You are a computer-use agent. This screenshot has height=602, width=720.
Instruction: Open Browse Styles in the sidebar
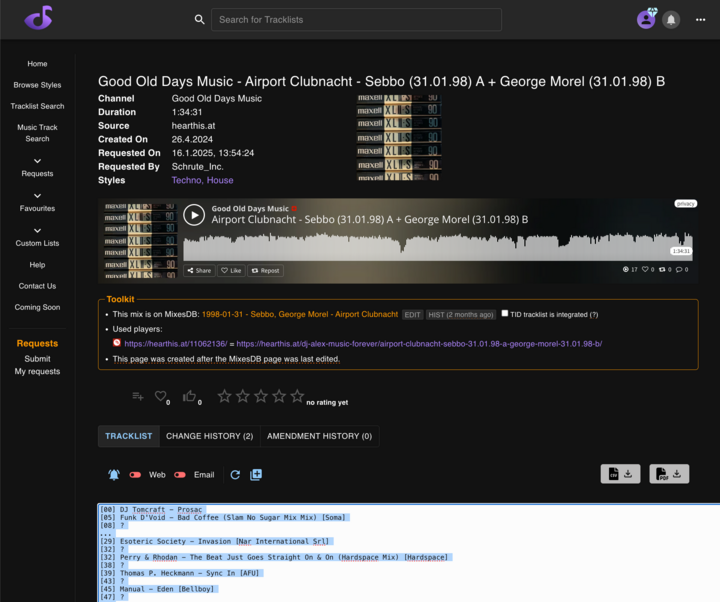pos(37,85)
